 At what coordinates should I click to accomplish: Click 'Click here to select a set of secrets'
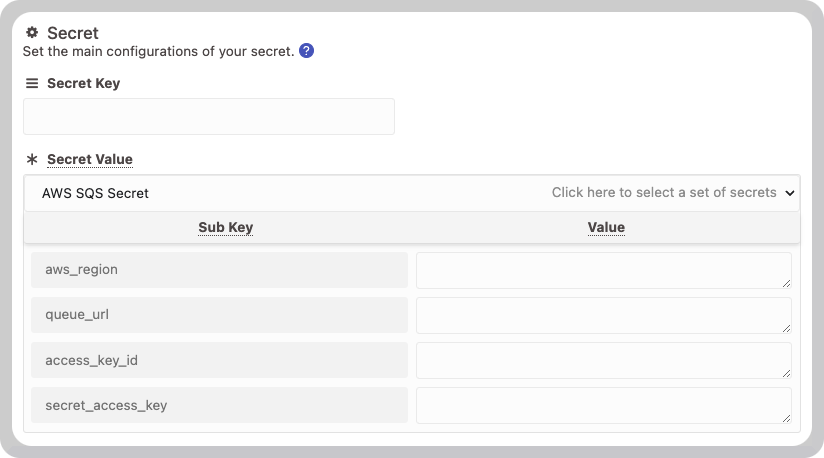click(664, 193)
